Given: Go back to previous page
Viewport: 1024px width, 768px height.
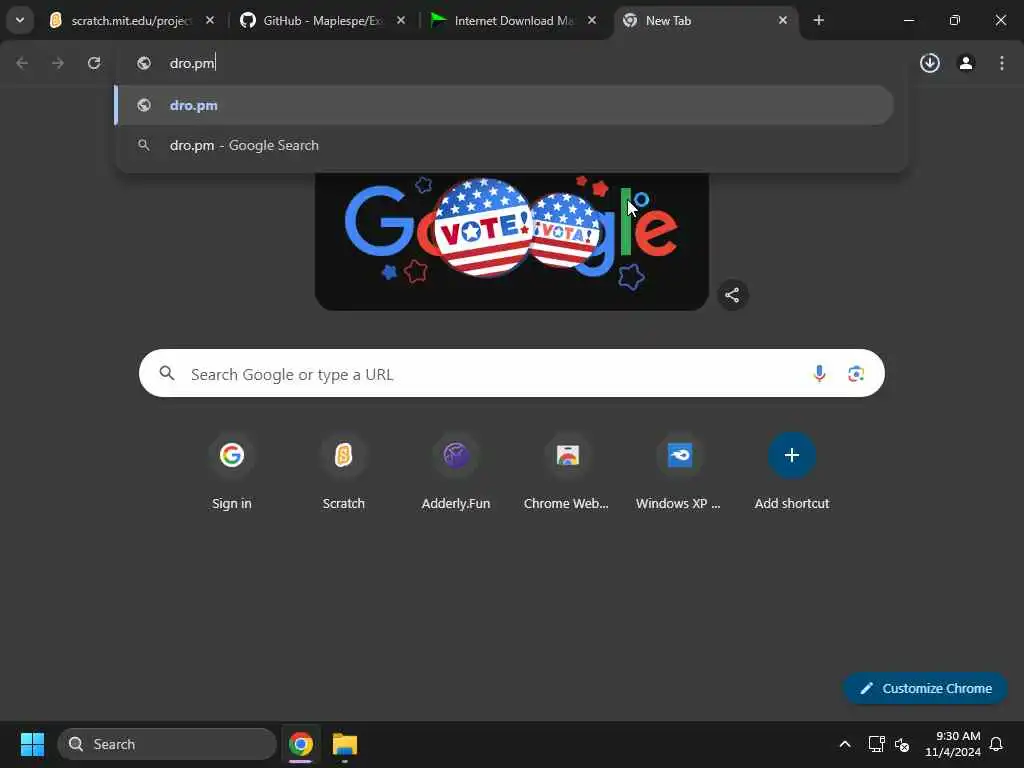Looking at the screenshot, I should tap(22, 63).
